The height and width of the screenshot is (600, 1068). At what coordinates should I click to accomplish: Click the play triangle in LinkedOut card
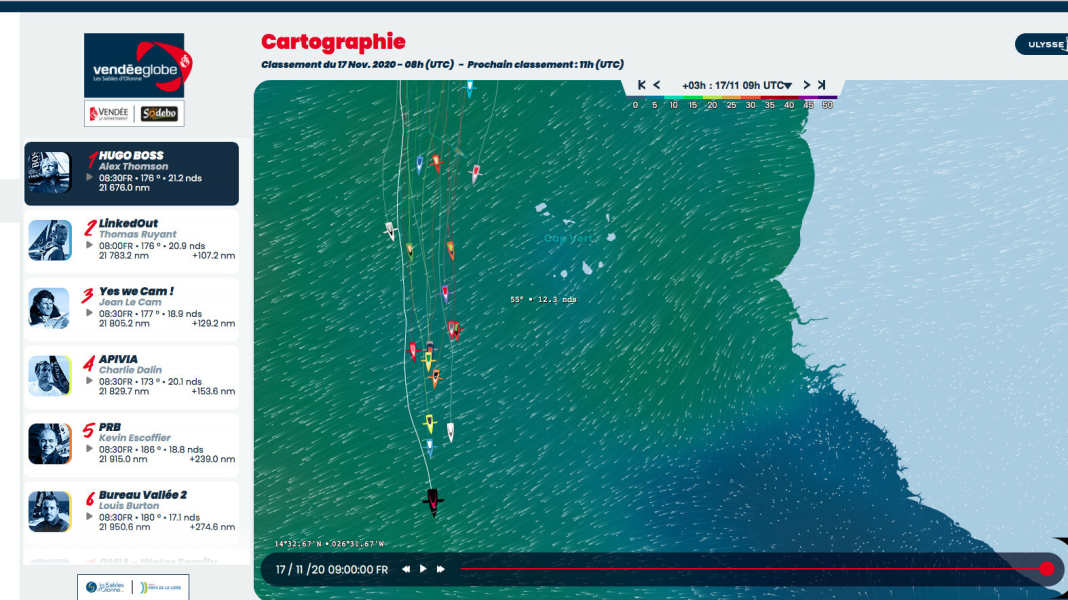[89, 245]
